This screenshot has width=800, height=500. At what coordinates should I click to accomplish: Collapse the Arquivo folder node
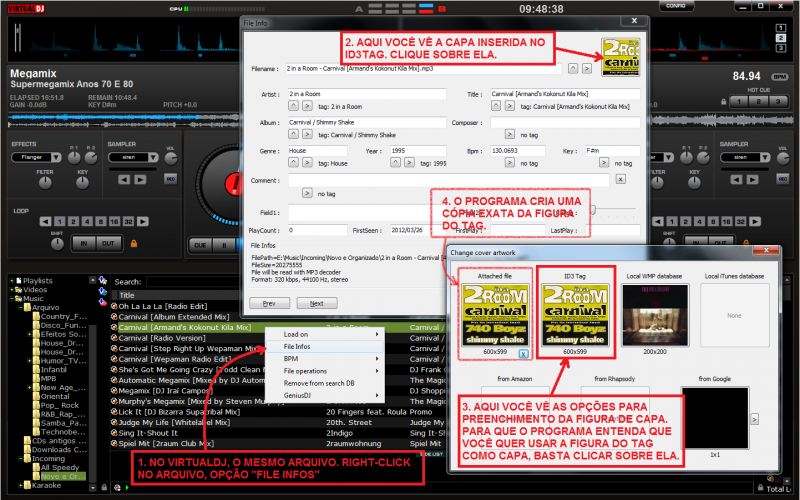(21, 308)
